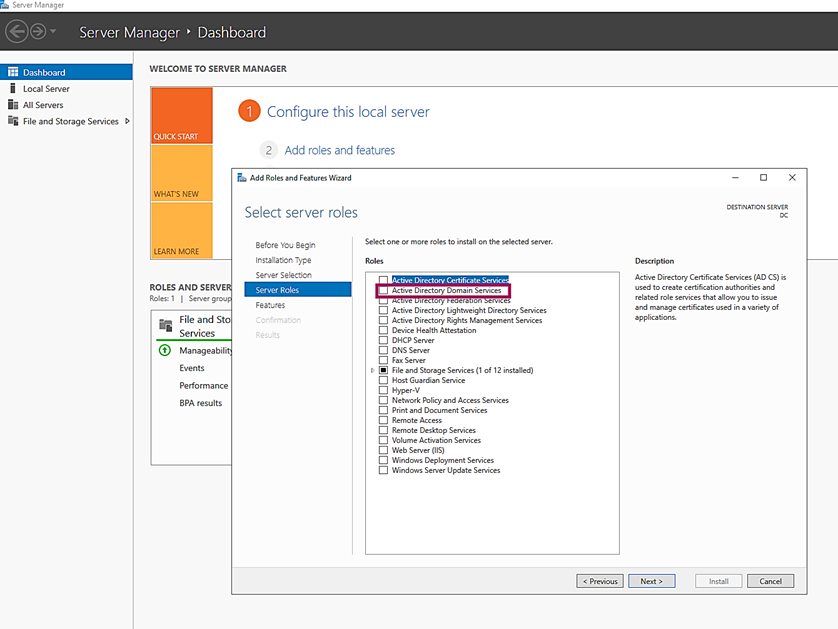Expand the File and Storage Services role
Viewport: 838px width, 629px height.
click(x=372, y=371)
